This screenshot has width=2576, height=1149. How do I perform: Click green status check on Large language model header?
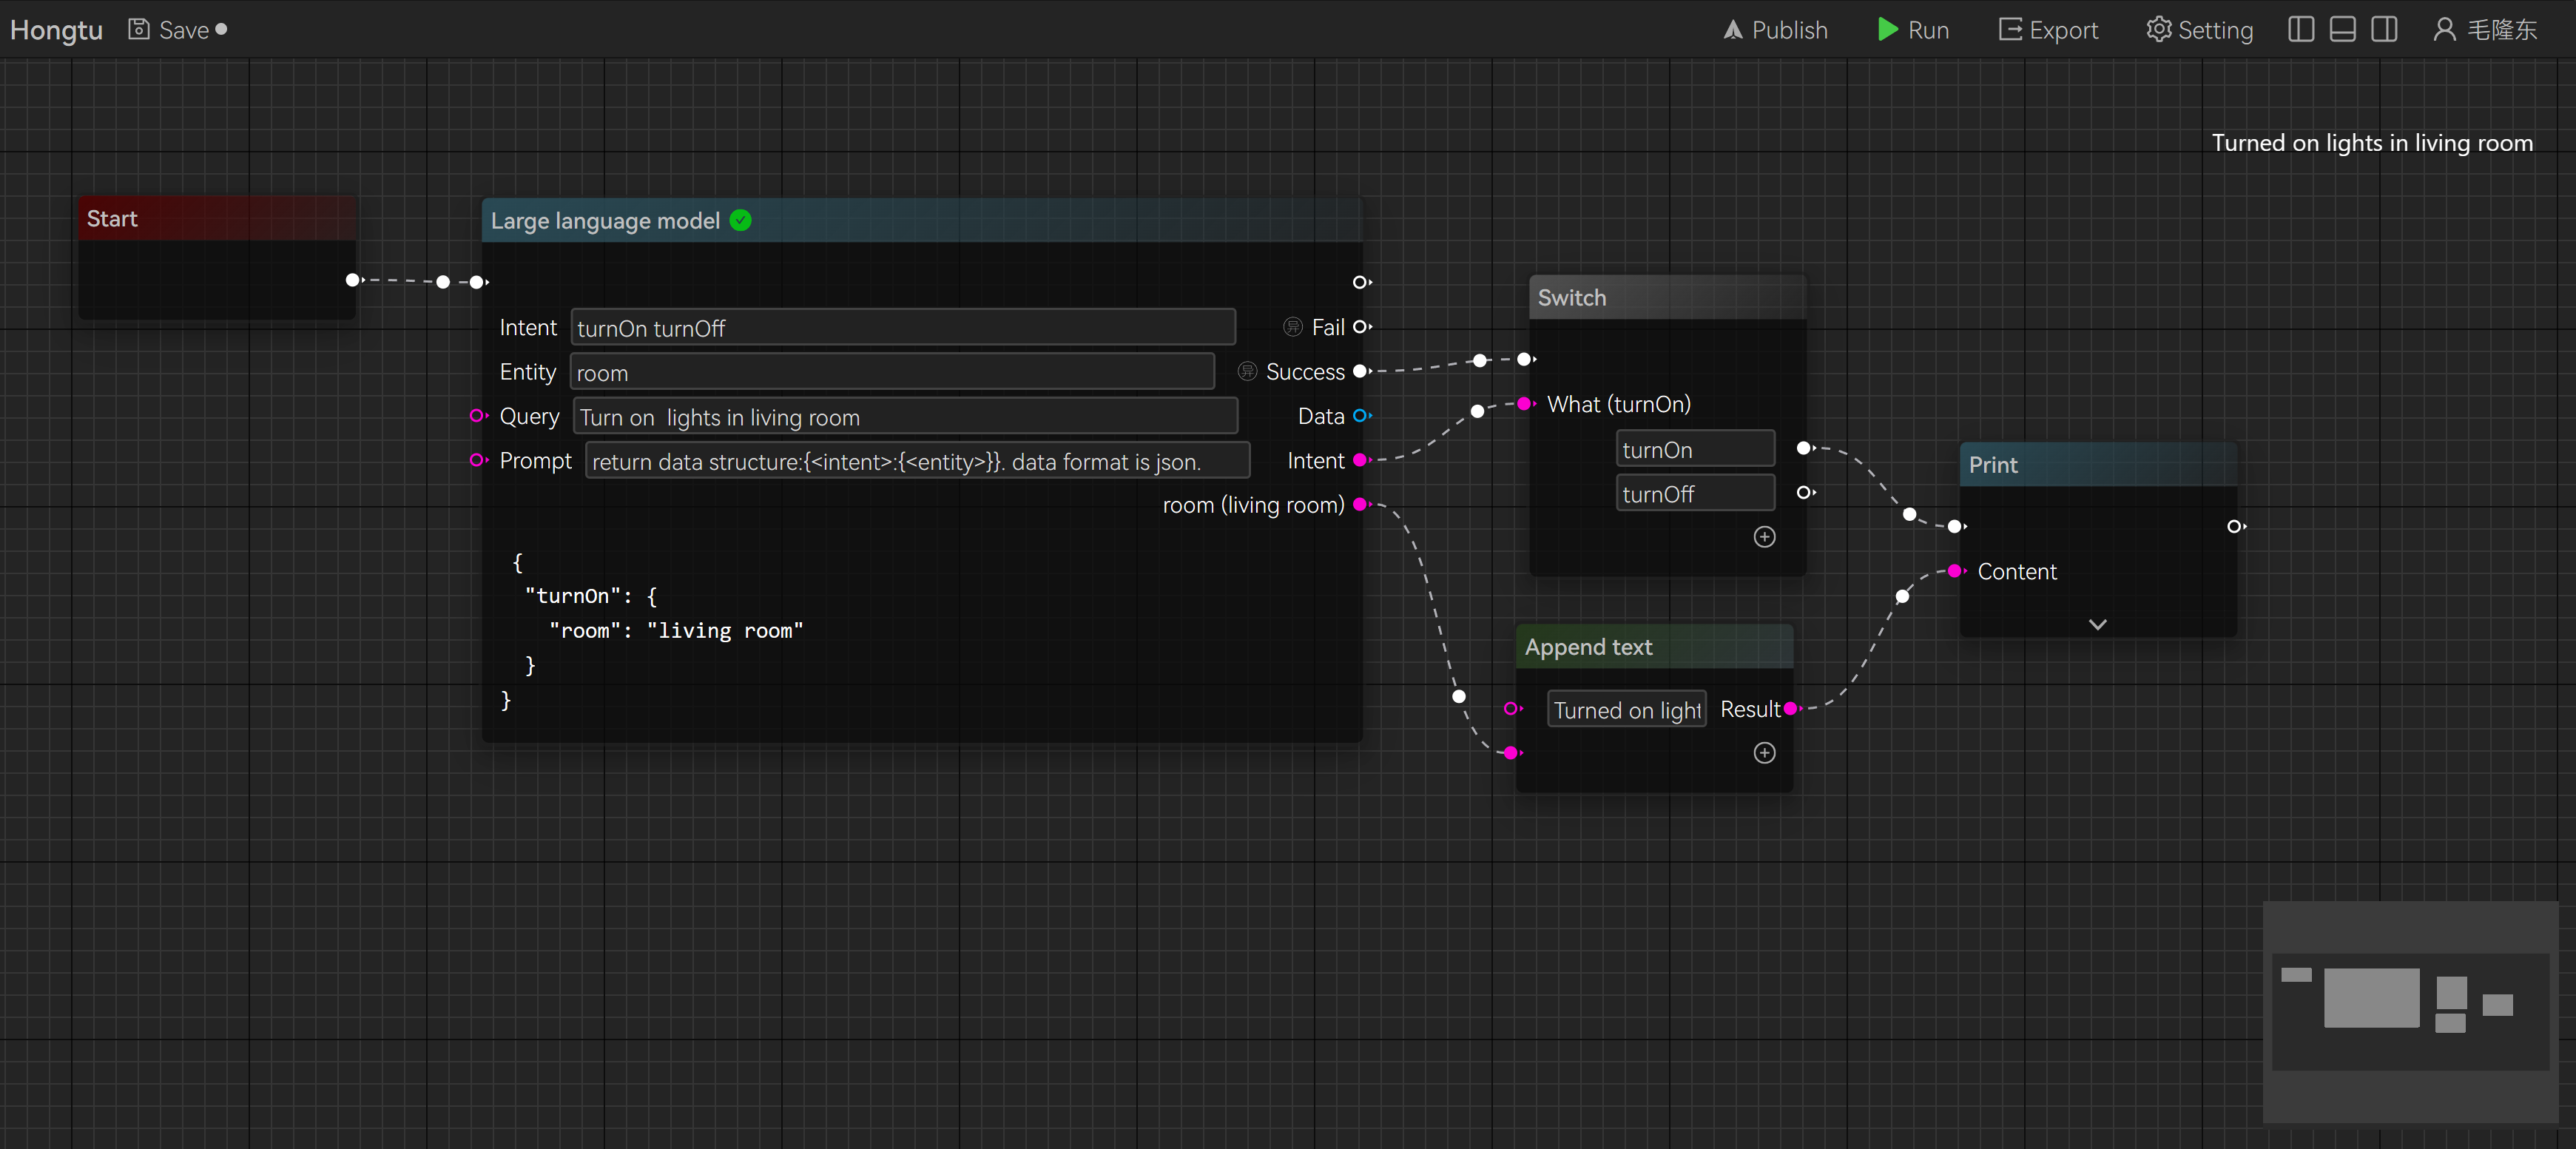click(x=740, y=221)
